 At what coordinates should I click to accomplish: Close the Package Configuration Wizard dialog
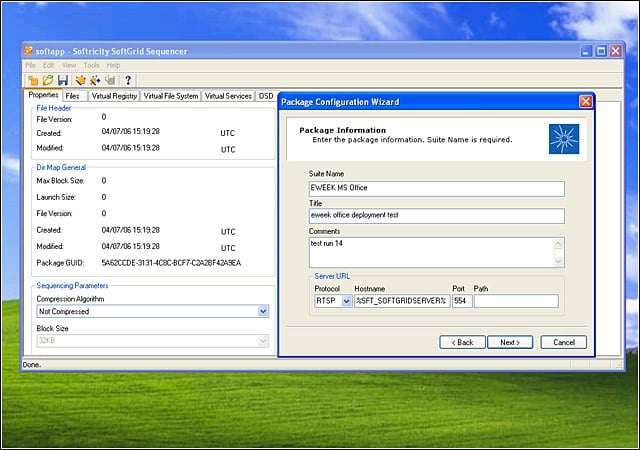click(586, 101)
